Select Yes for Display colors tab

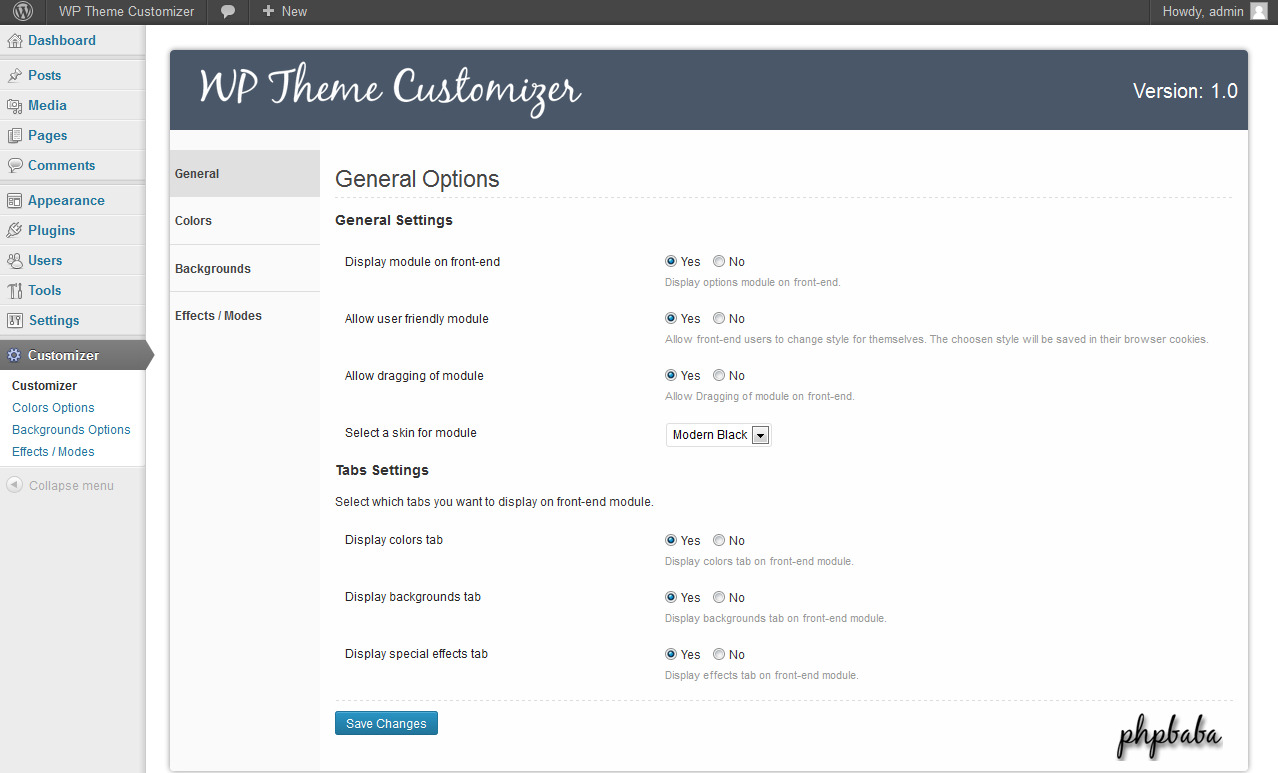coord(671,540)
